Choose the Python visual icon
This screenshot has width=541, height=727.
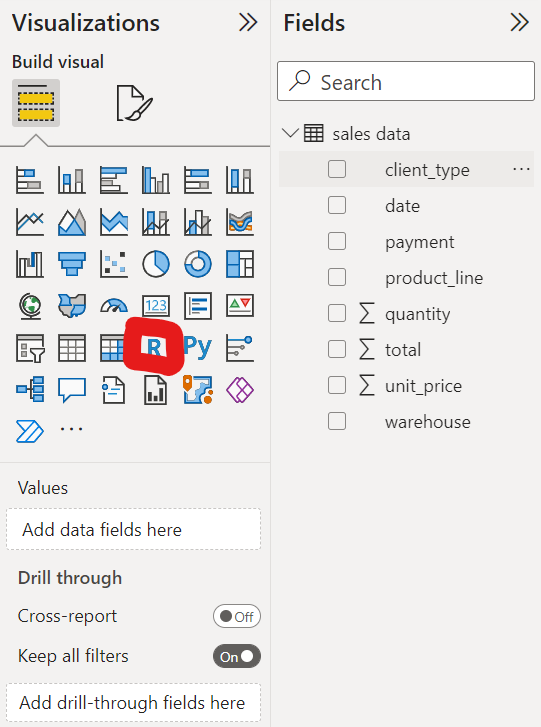tap(197, 347)
